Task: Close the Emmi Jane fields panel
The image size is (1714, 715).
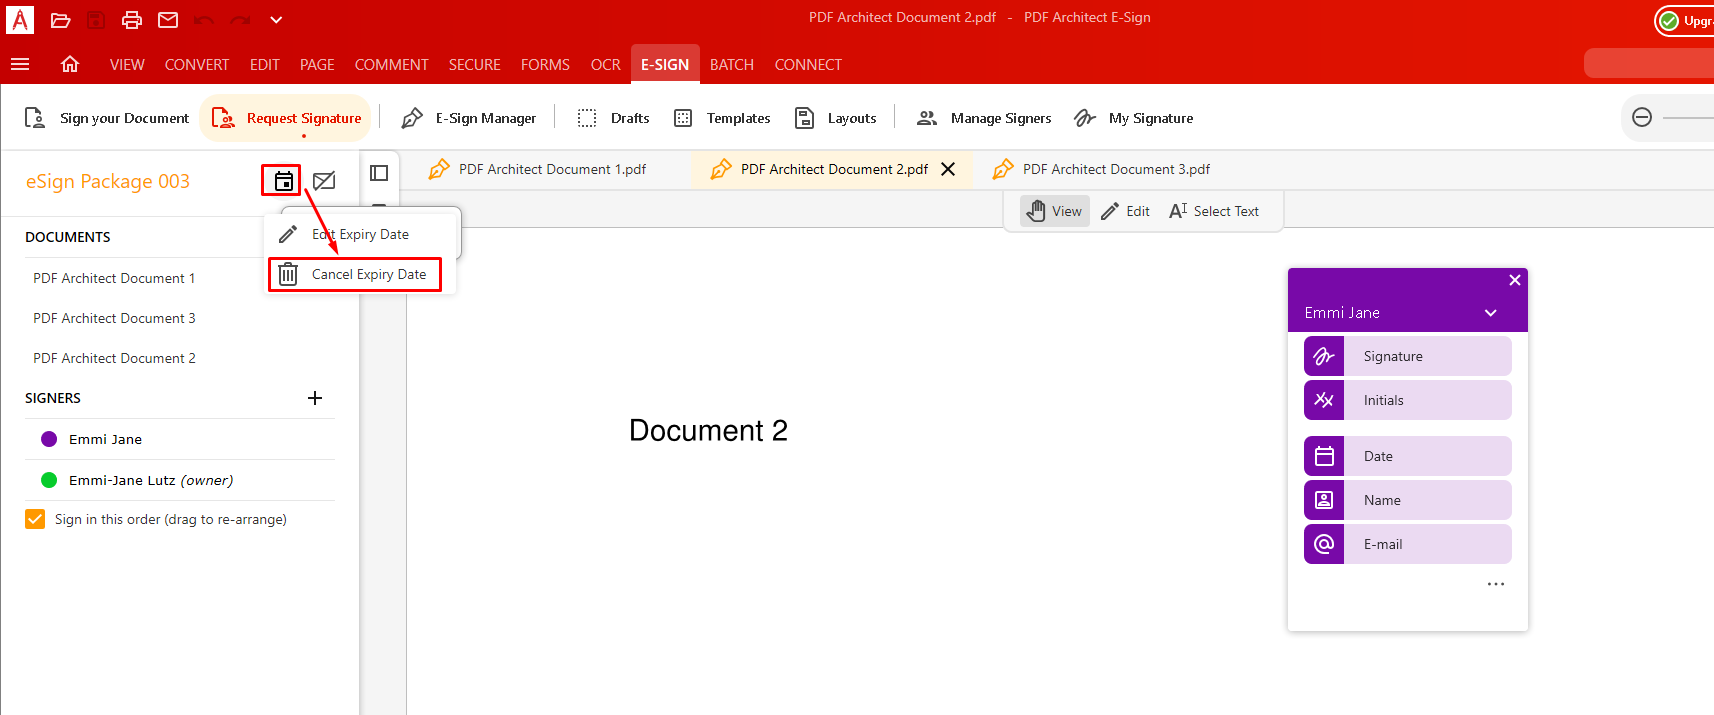Action: click(1515, 280)
